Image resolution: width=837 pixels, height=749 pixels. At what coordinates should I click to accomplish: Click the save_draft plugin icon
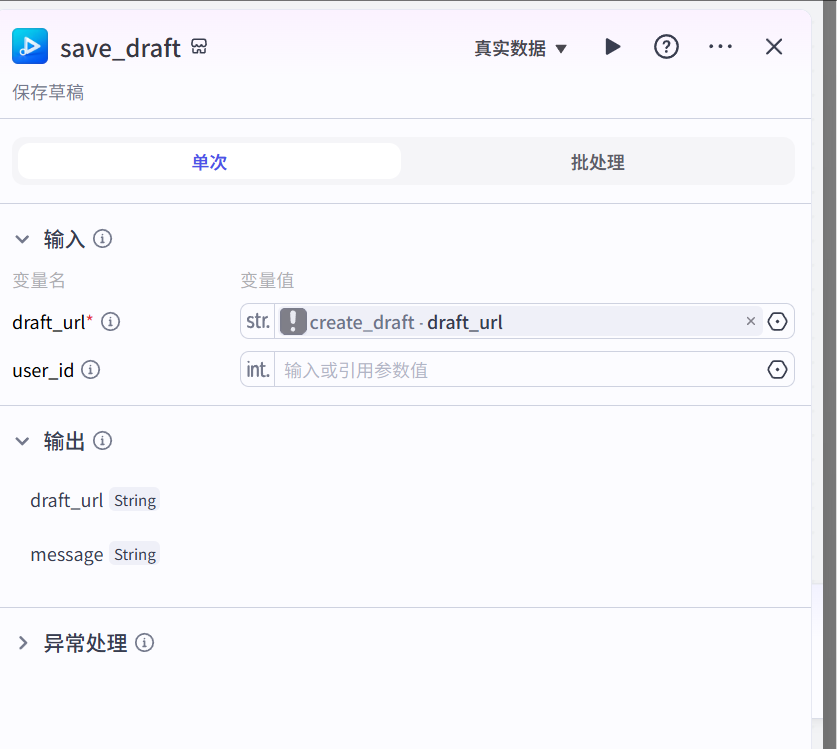pos(30,46)
